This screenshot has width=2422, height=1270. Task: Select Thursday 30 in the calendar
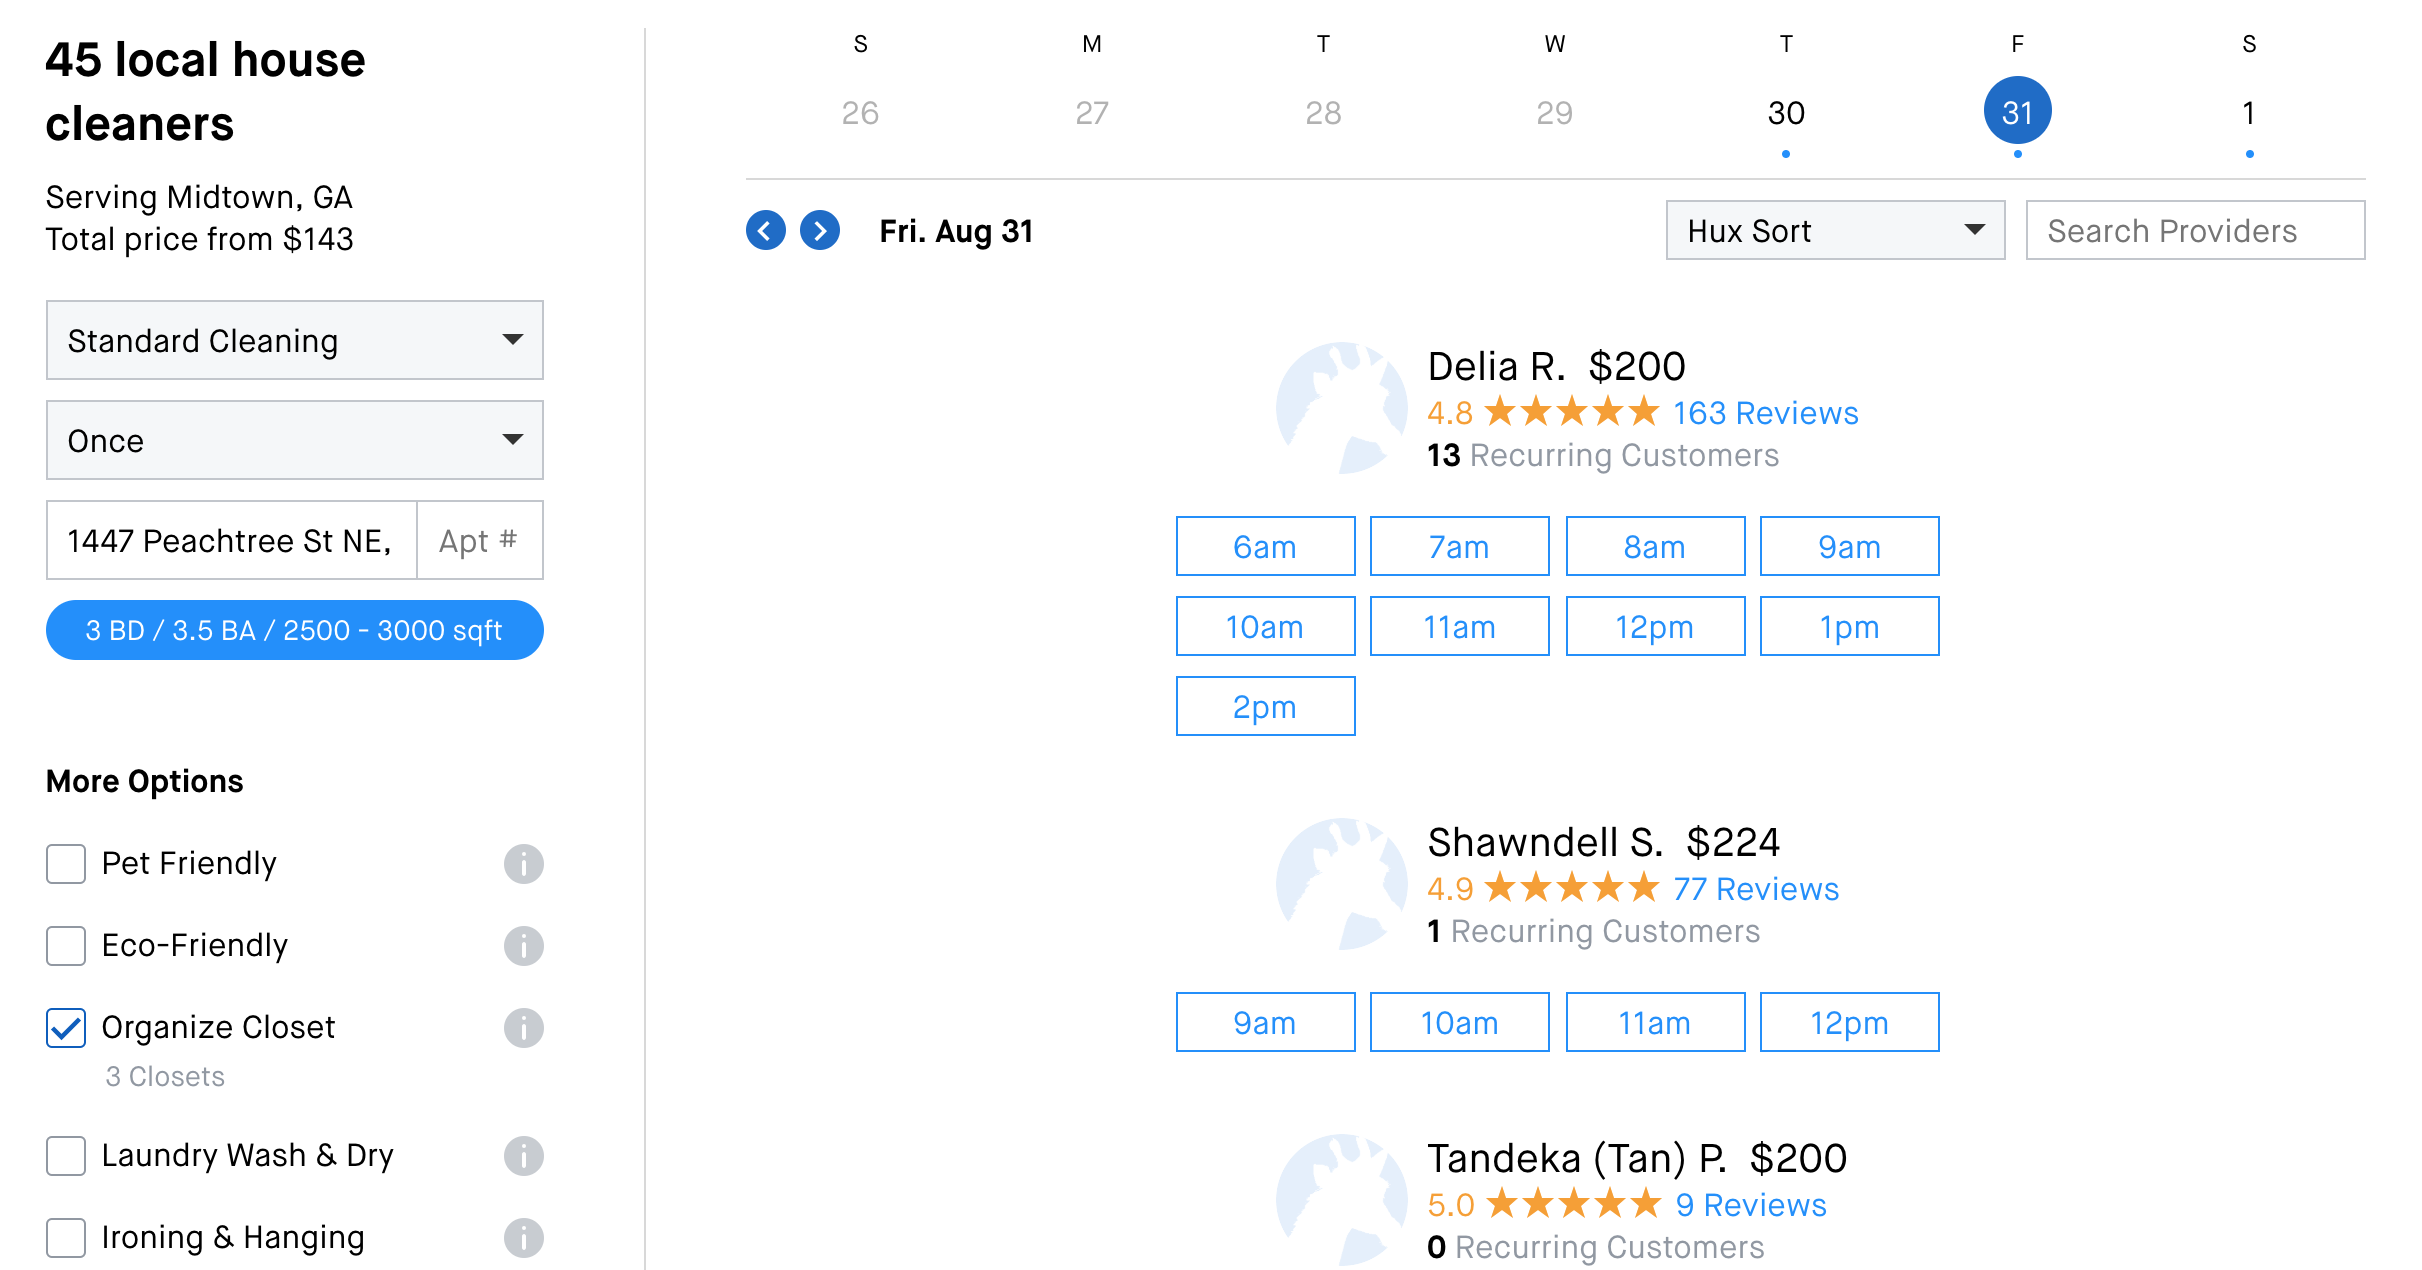click(x=1785, y=113)
